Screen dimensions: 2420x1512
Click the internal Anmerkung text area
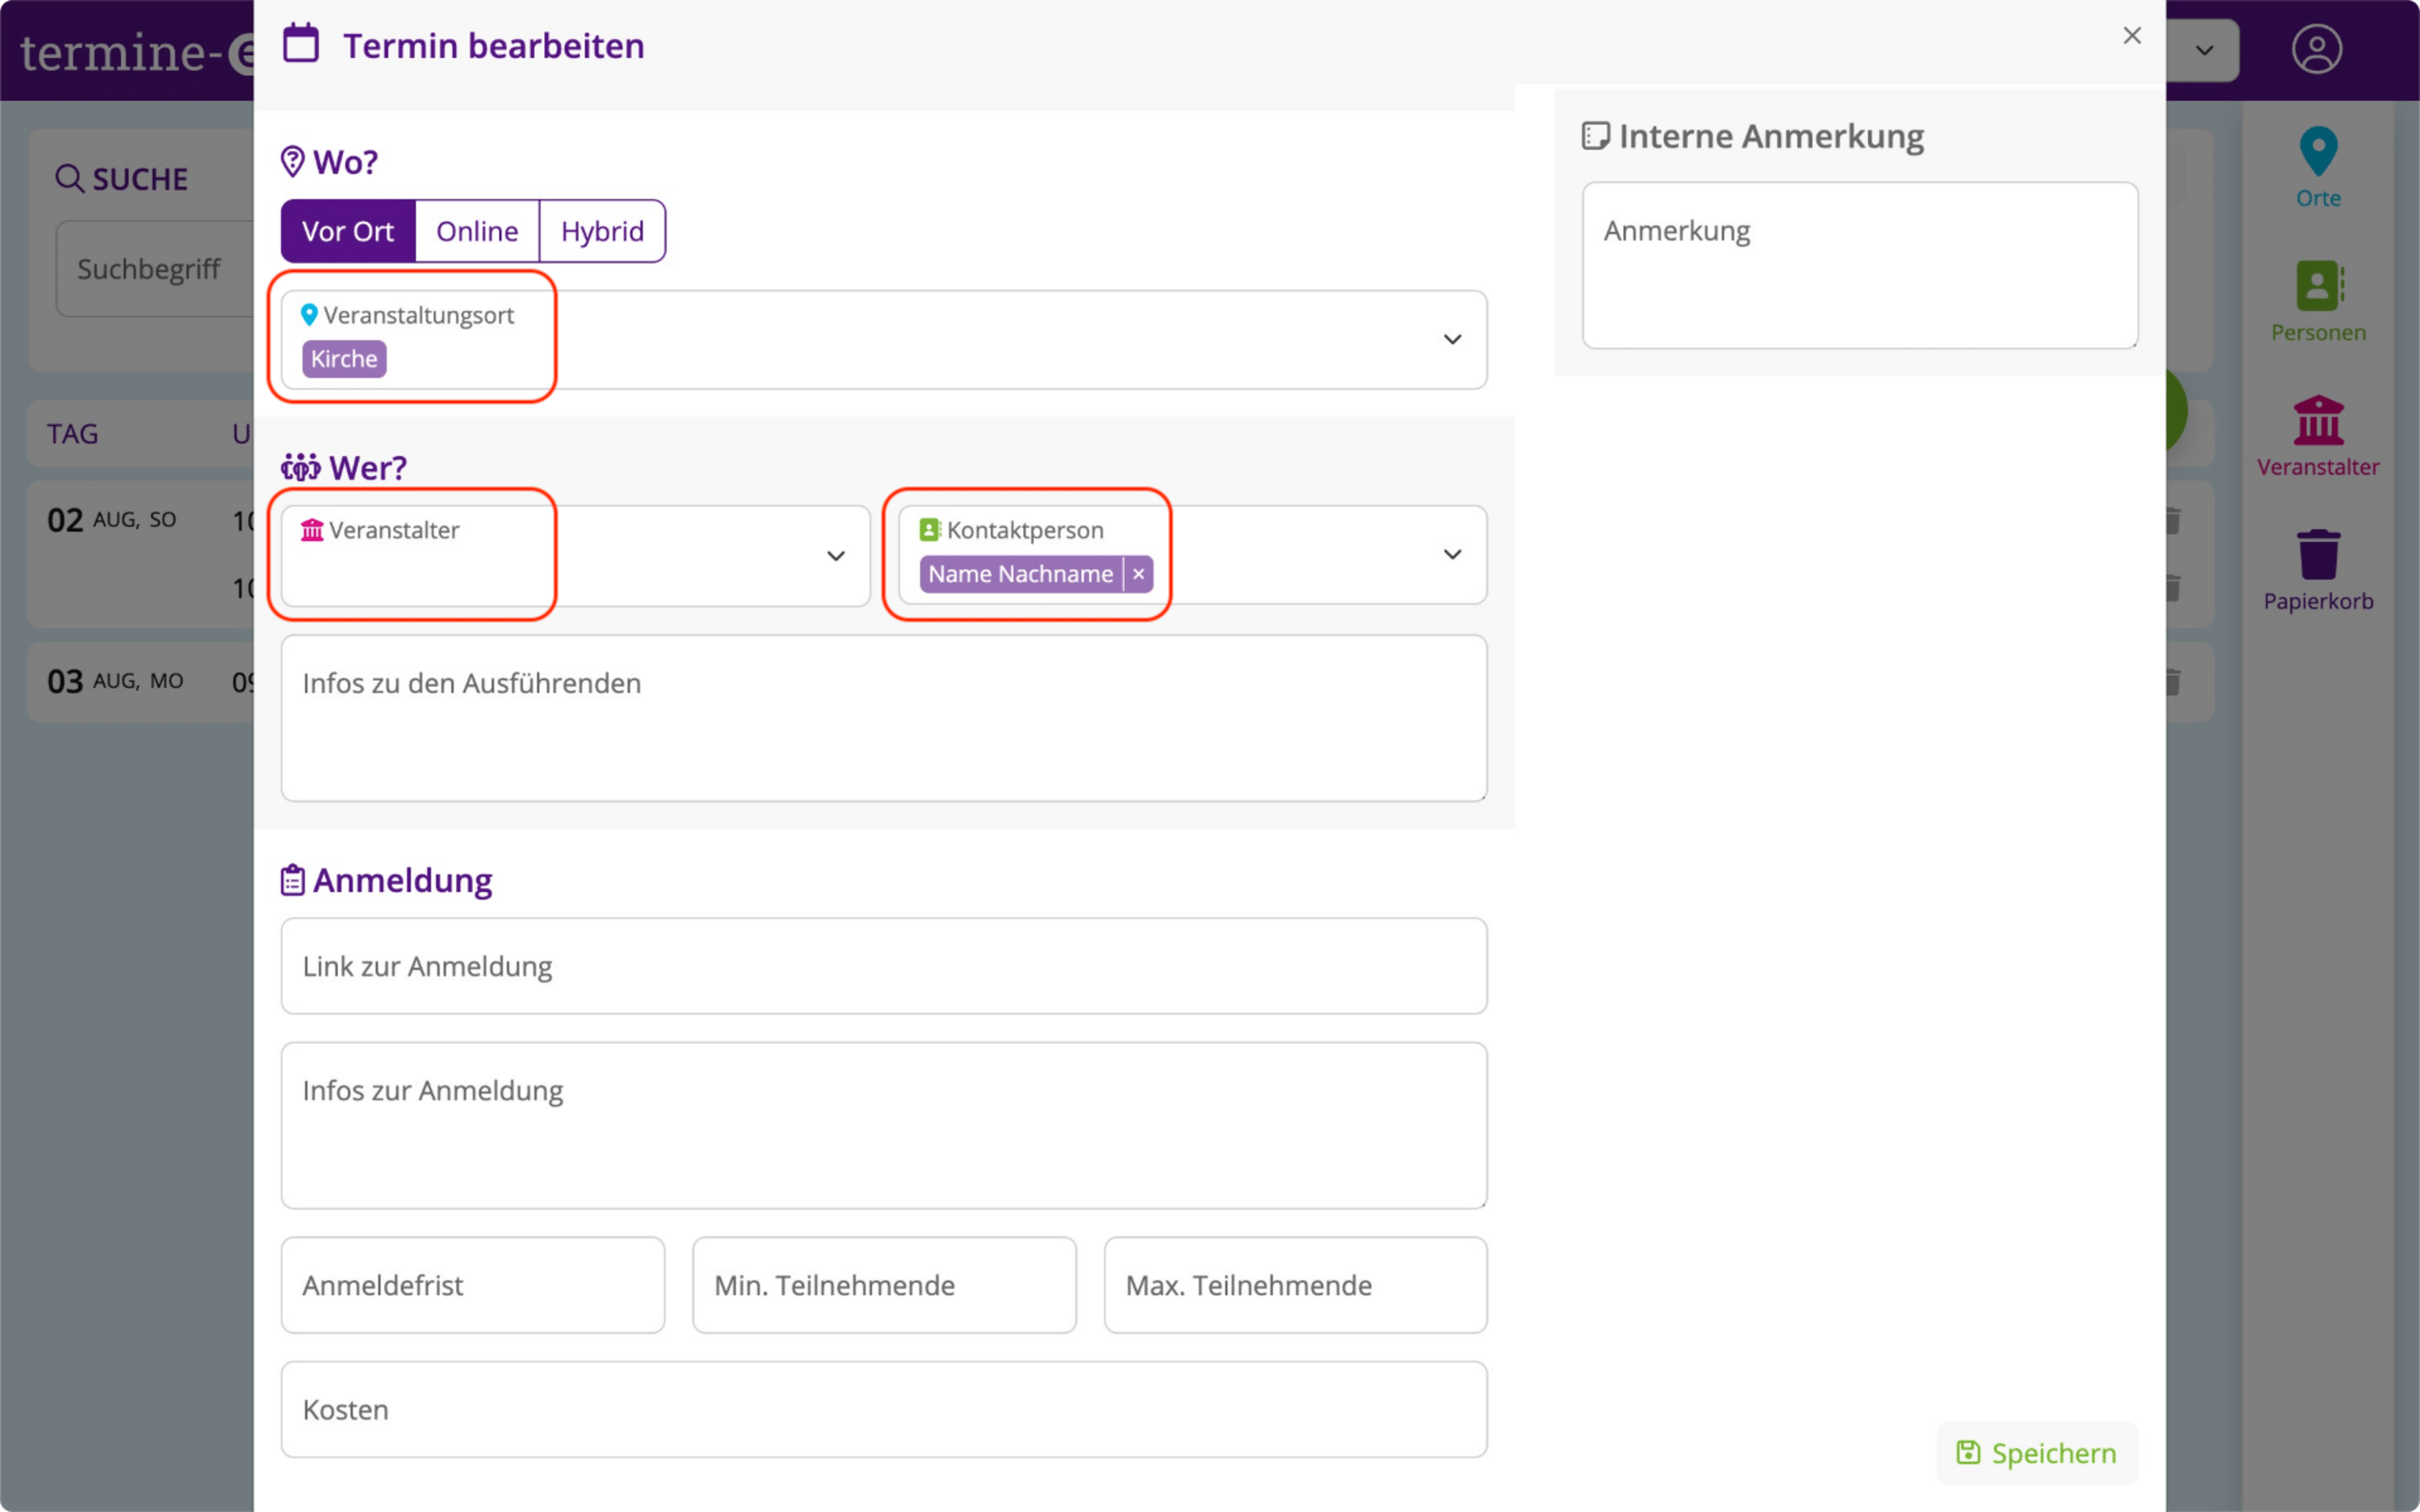1860,265
